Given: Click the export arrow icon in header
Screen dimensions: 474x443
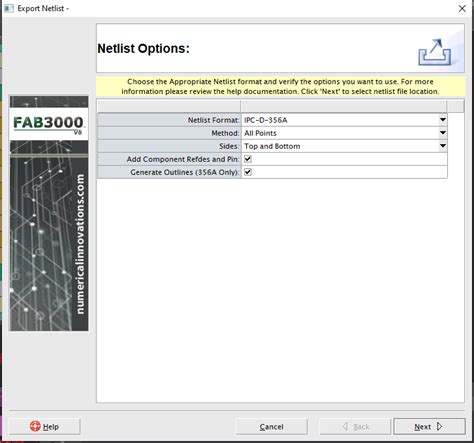Looking at the screenshot, I should [435, 52].
